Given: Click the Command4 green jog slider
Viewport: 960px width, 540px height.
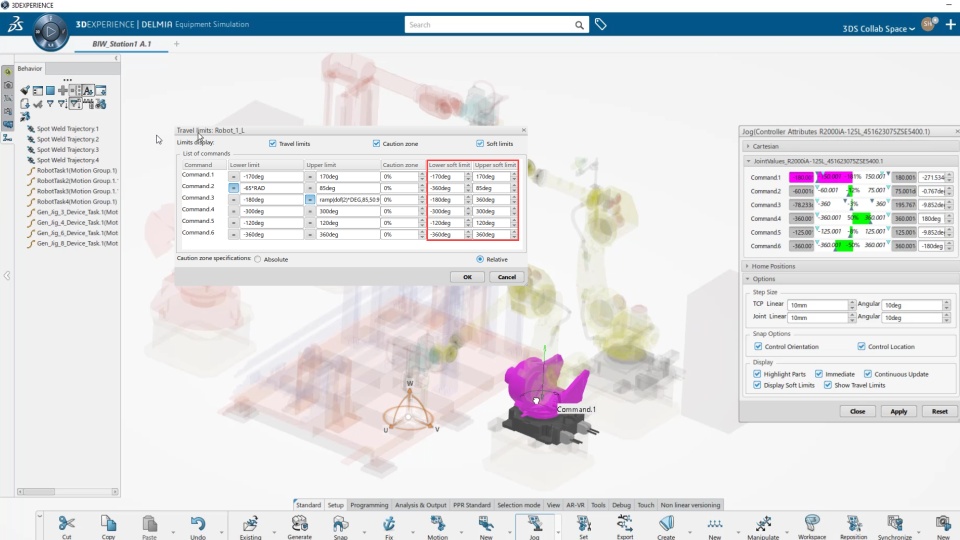Looking at the screenshot, I should (861, 218).
